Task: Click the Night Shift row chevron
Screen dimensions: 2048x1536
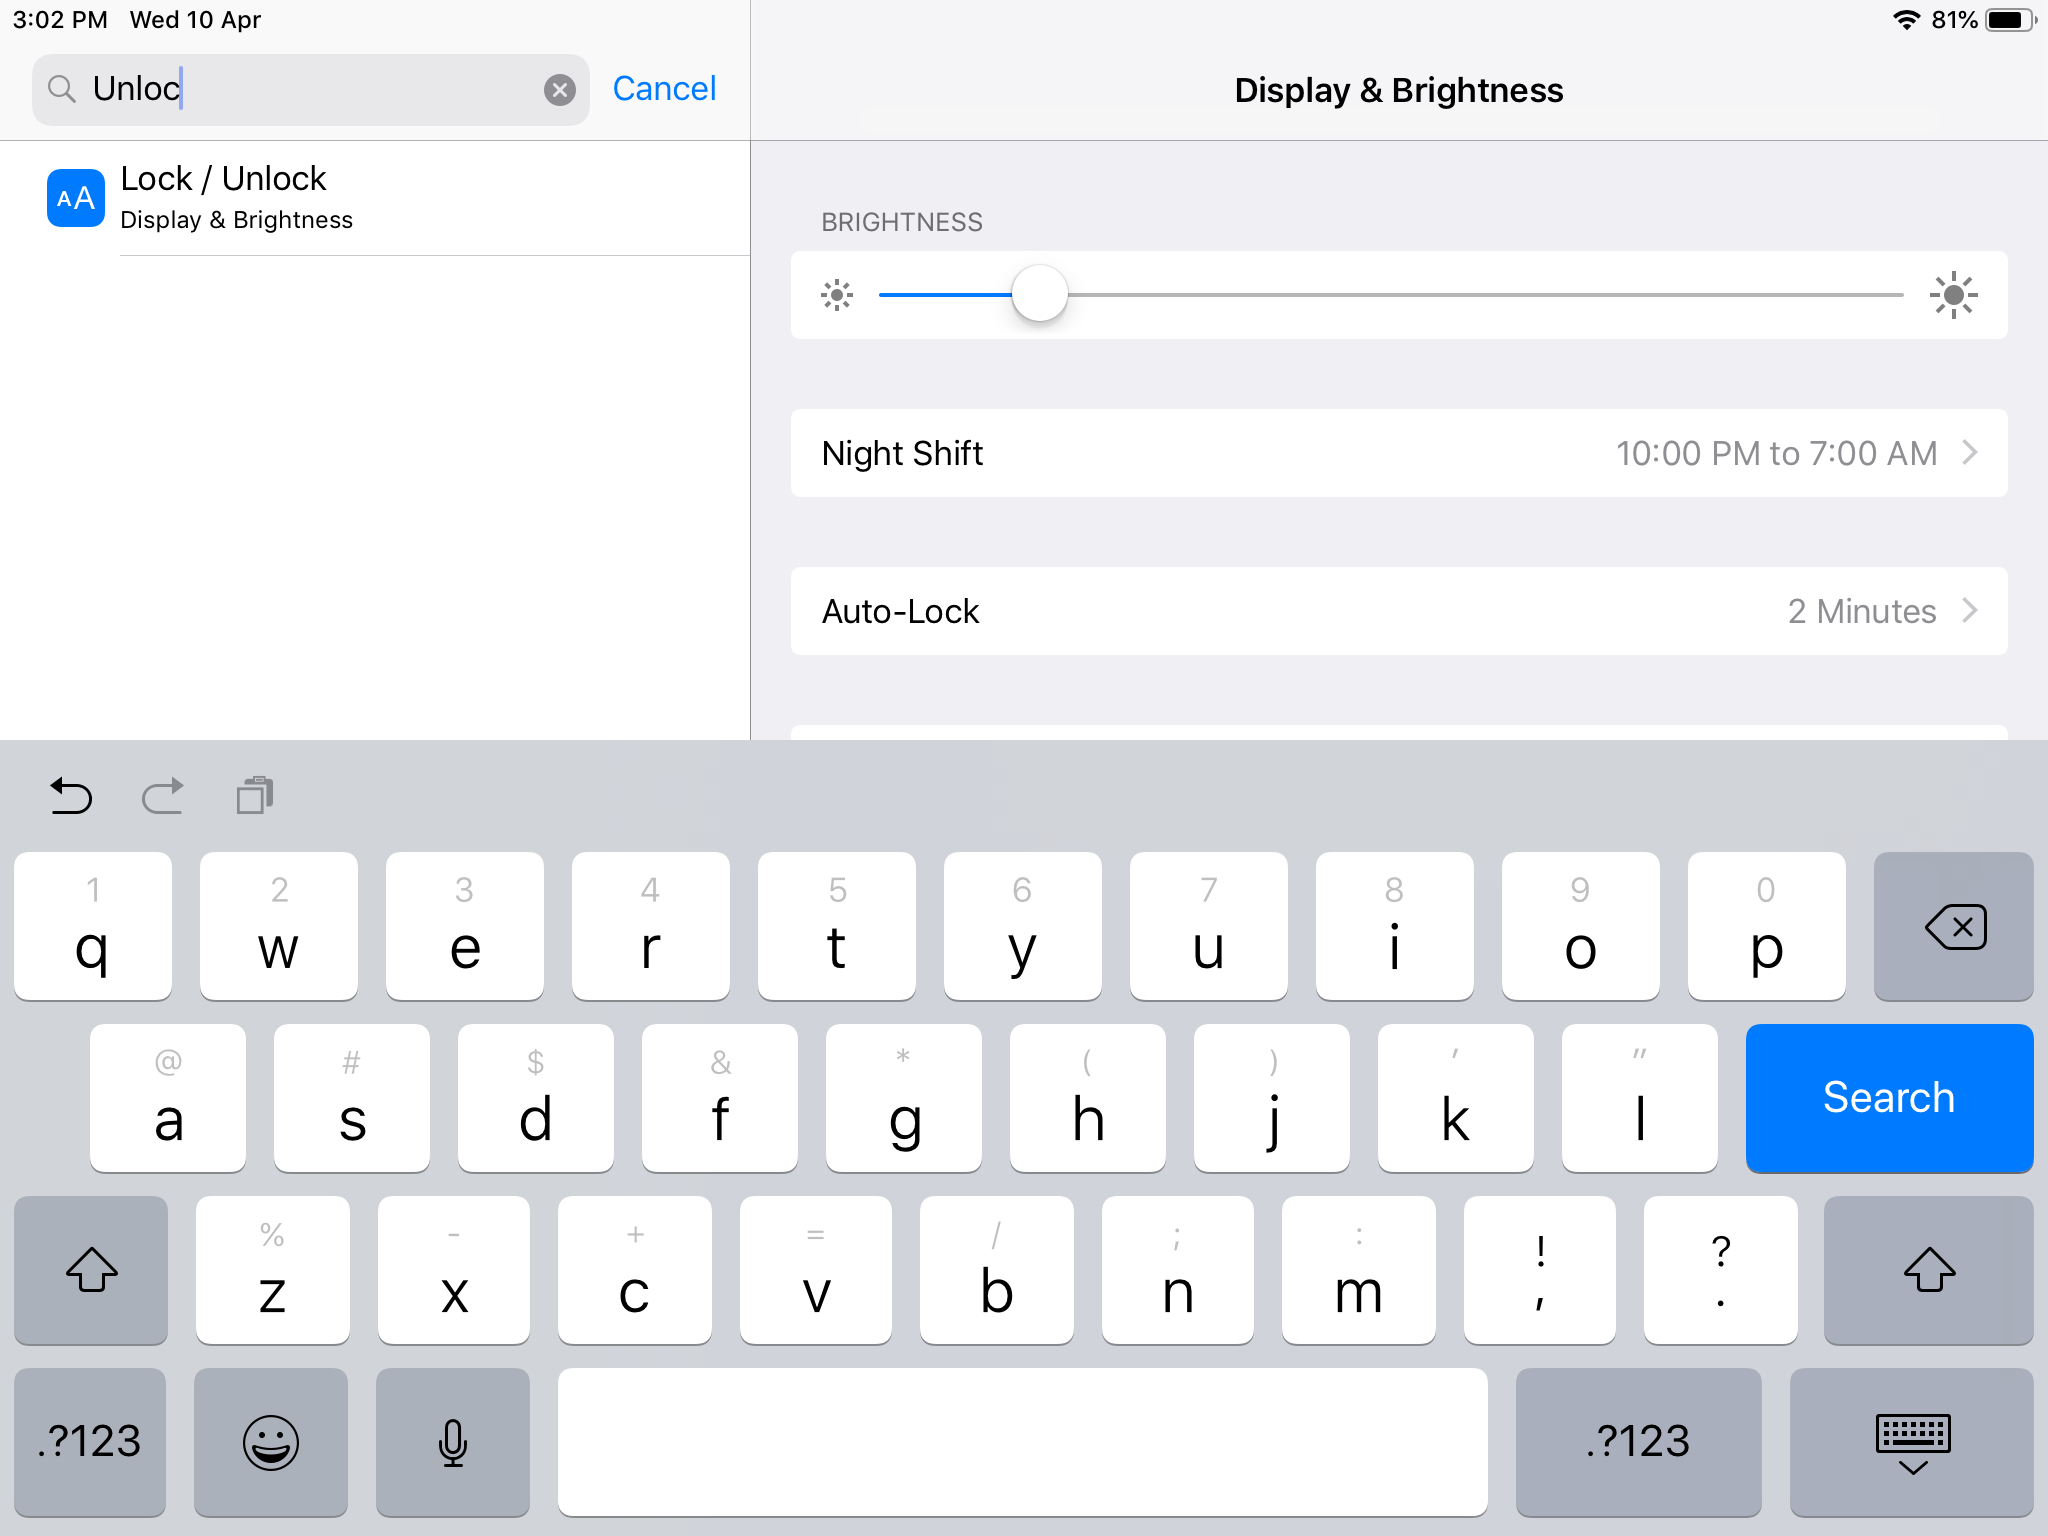Action: point(1969,453)
